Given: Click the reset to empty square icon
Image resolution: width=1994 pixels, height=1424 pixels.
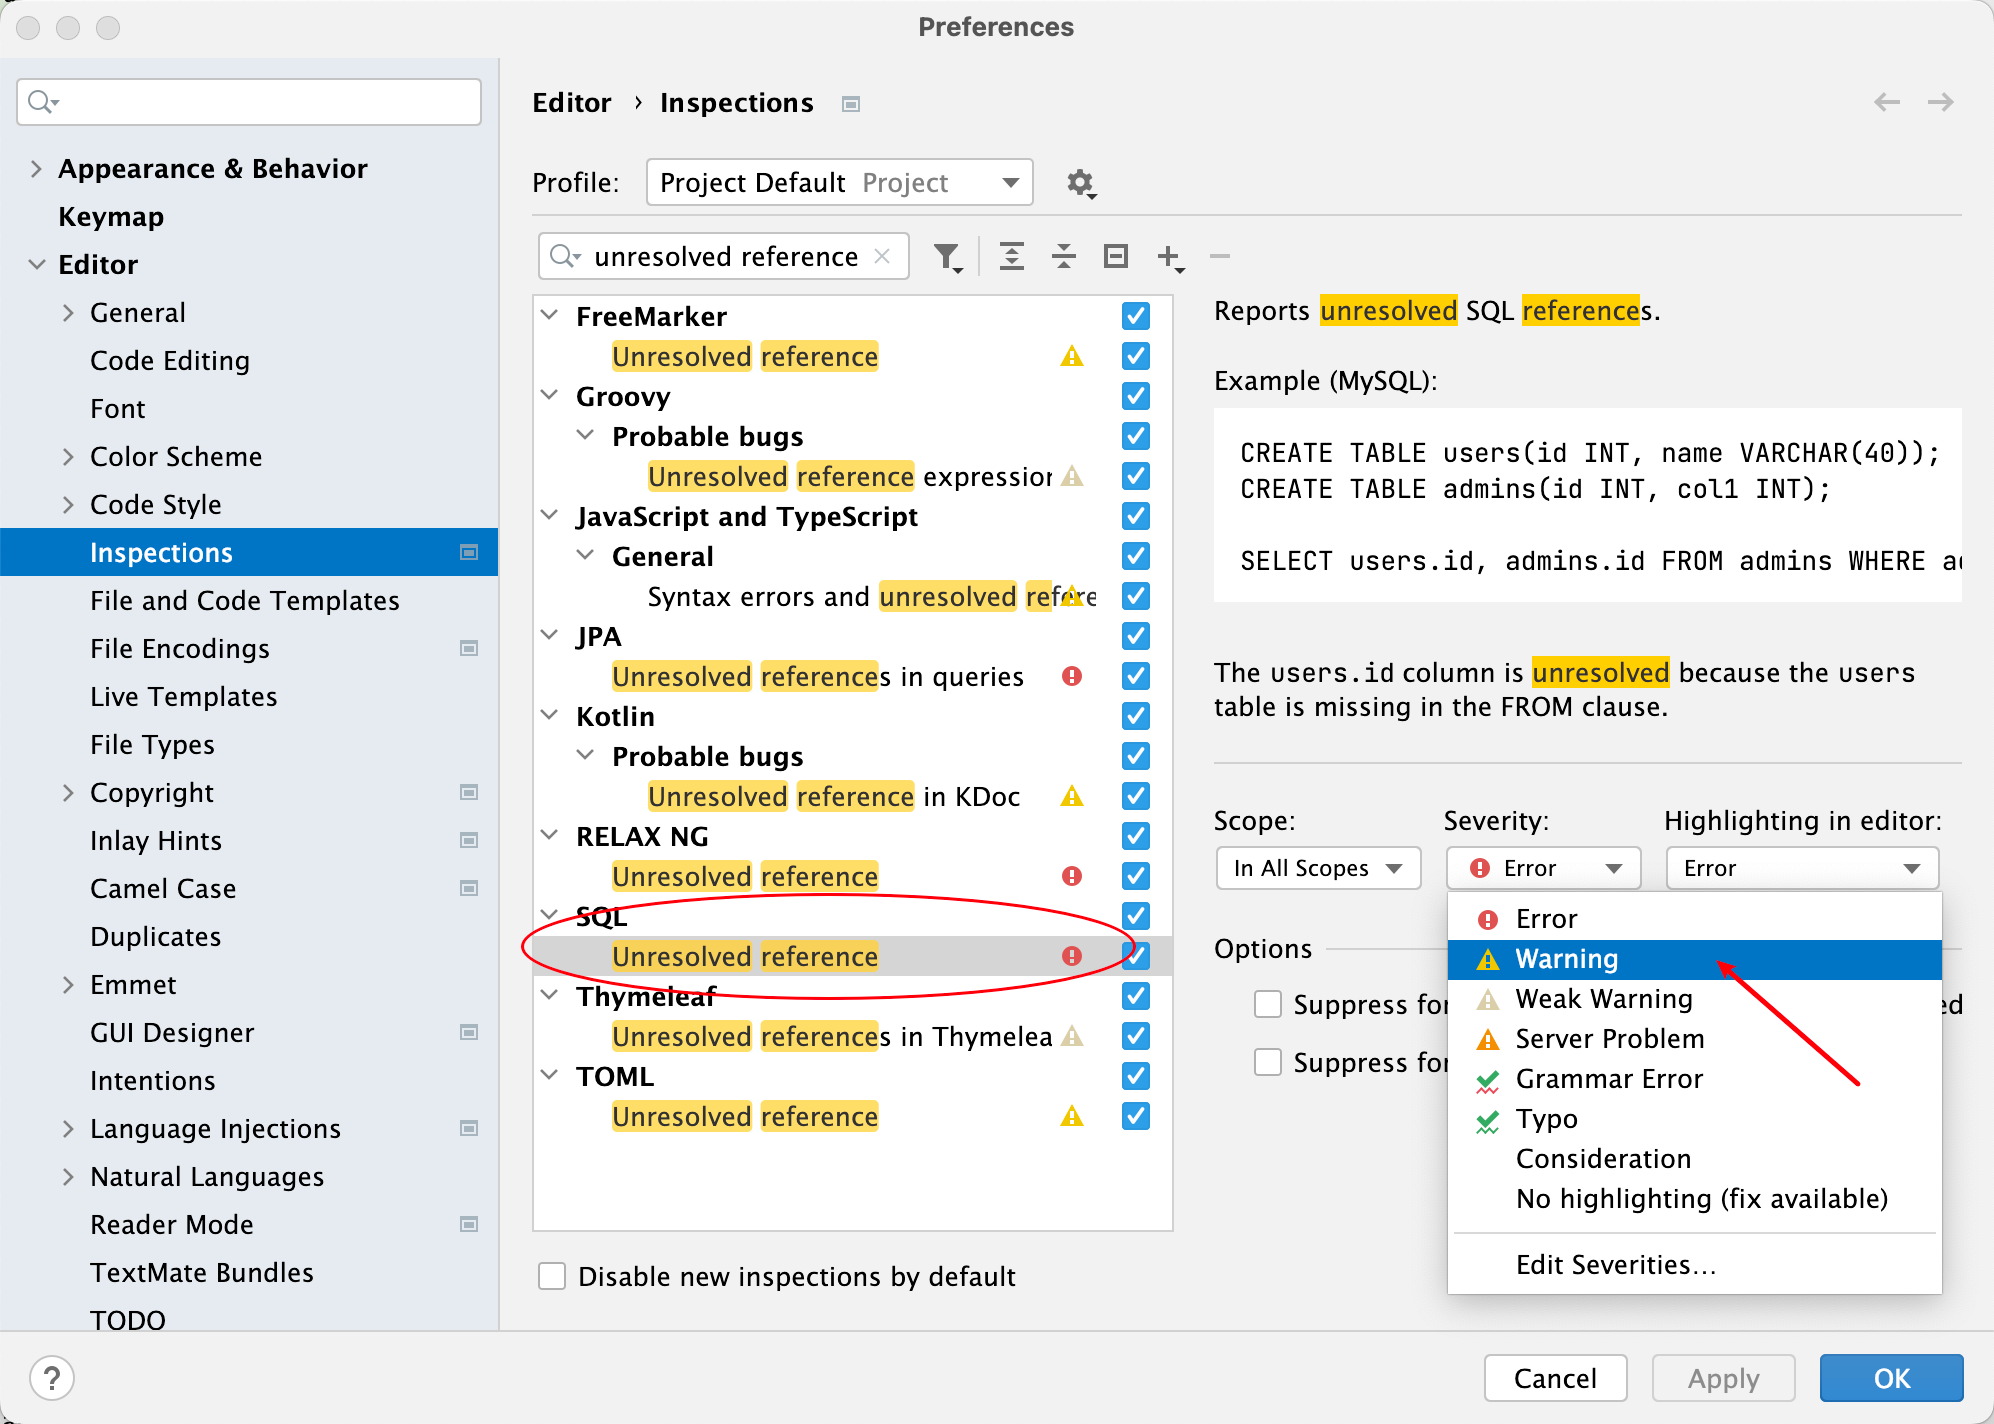Looking at the screenshot, I should (x=1116, y=257).
